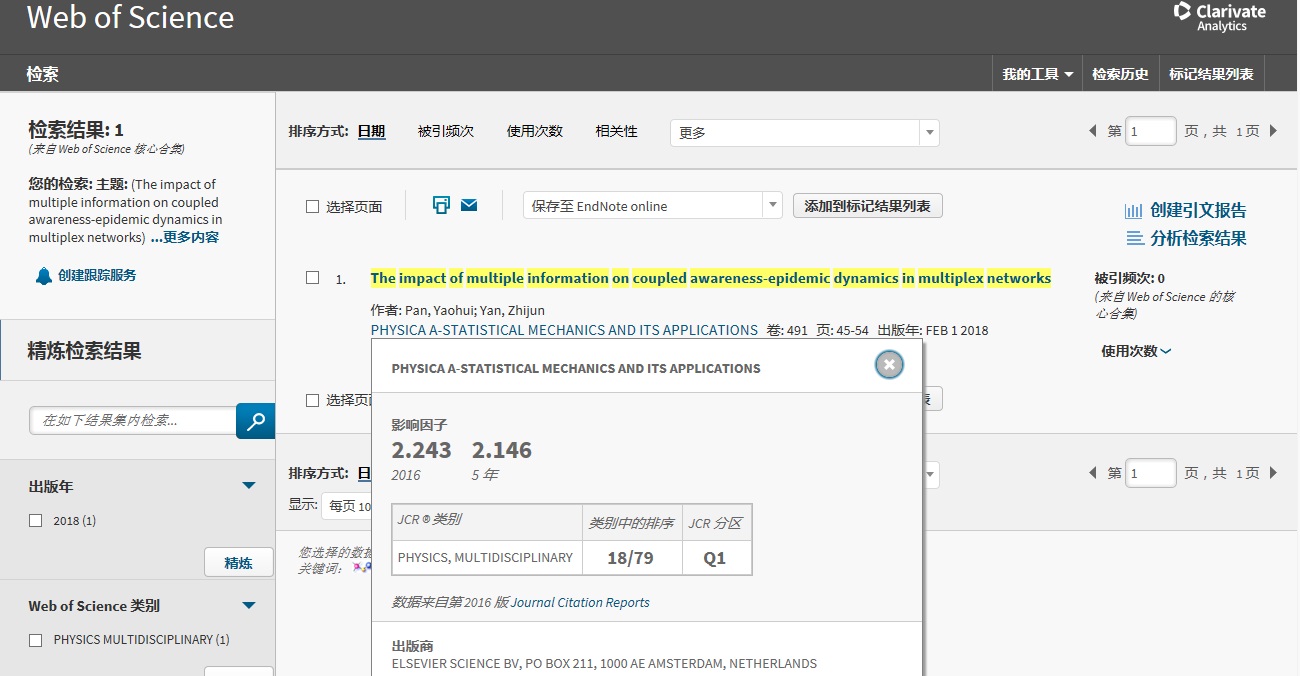This screenshot has height=676, width=1300.
Task: Click the Web of Science header title
Action: 130,17
